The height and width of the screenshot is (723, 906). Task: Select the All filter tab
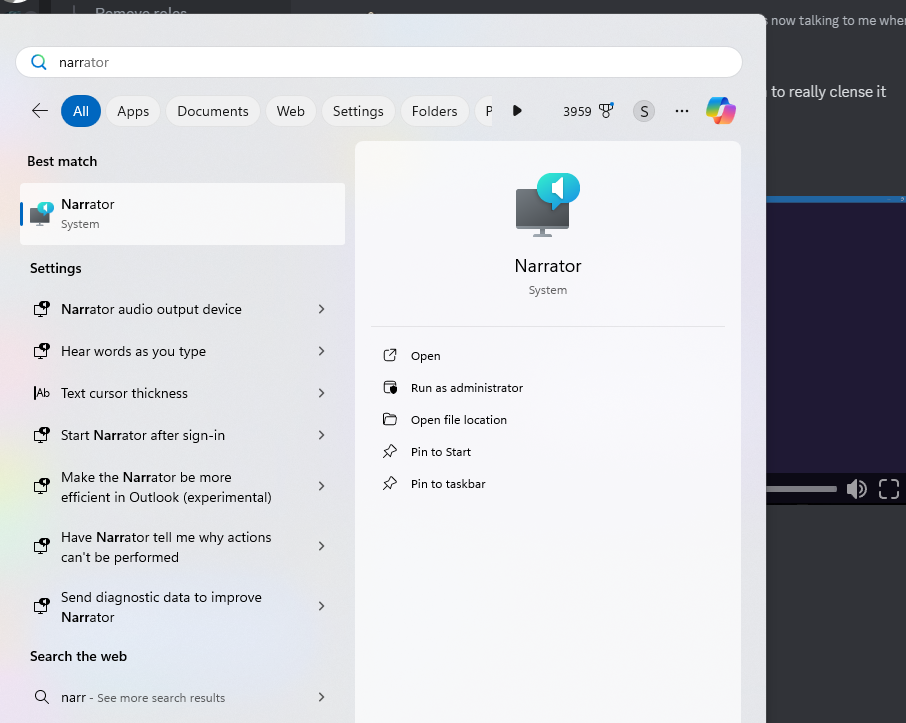coord(81,111)
